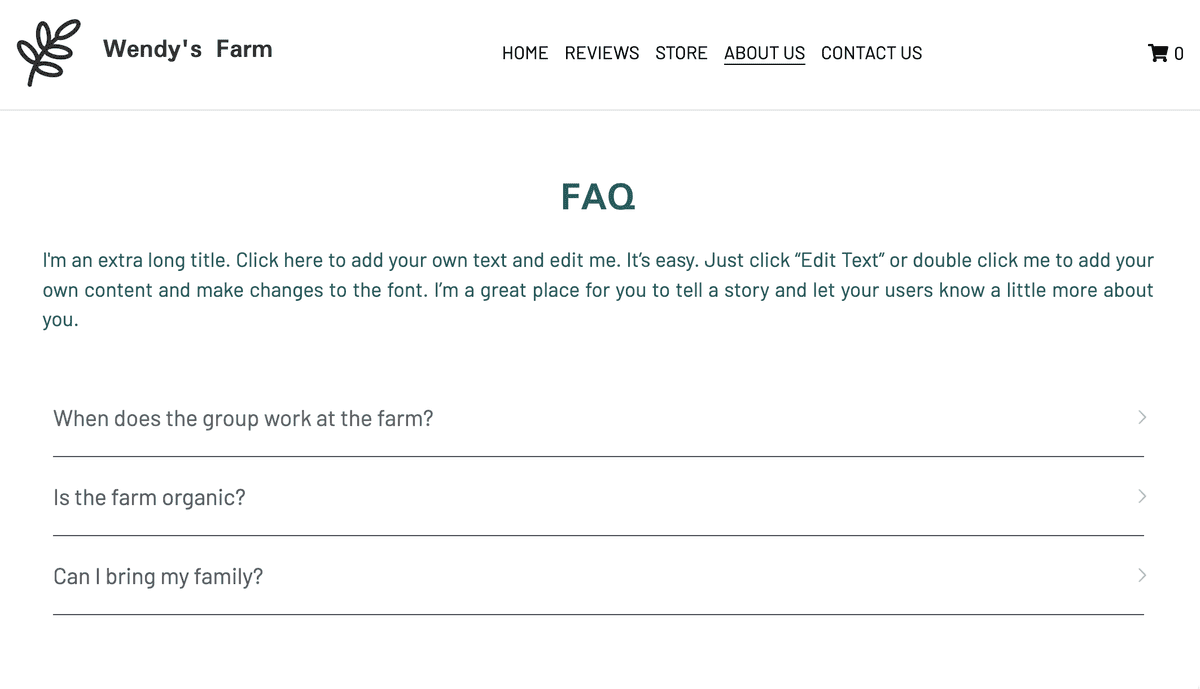This screenshot has height=689, width=1200.
Task: Select the ABOUT US menu item
Action: tap(764, 53)
